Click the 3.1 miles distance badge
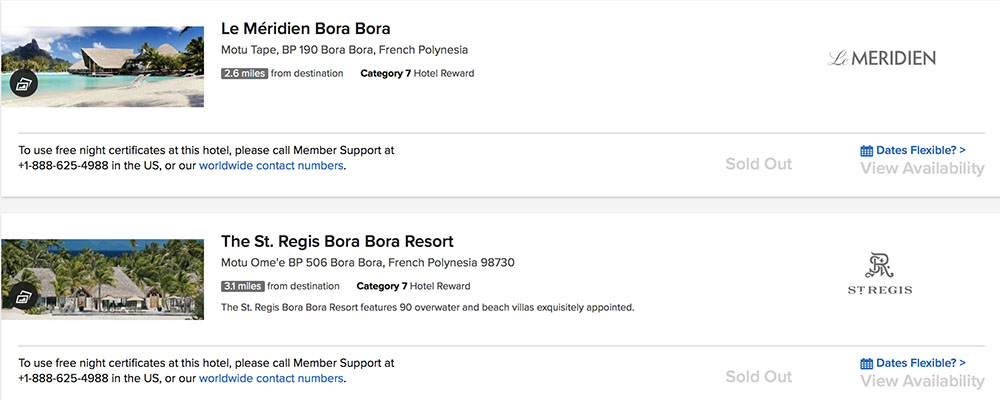Image resolution: width=1000 pixels, height=400 pixels. click(242, 286)
